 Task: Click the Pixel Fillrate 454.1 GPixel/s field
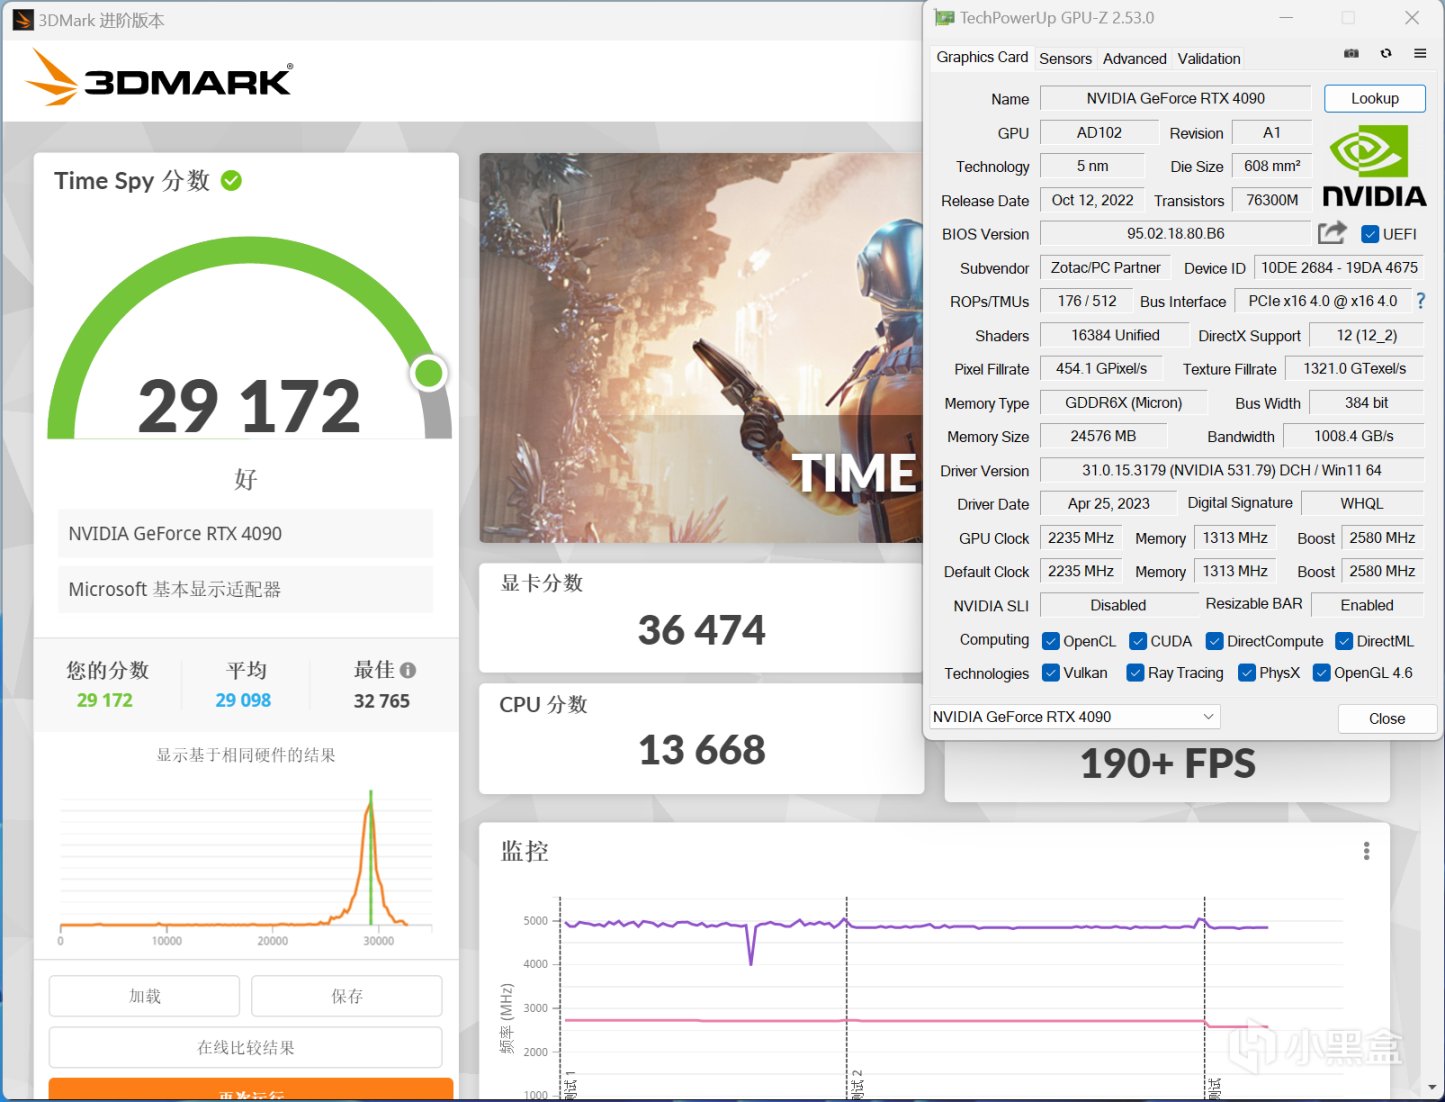(1101, 368)
